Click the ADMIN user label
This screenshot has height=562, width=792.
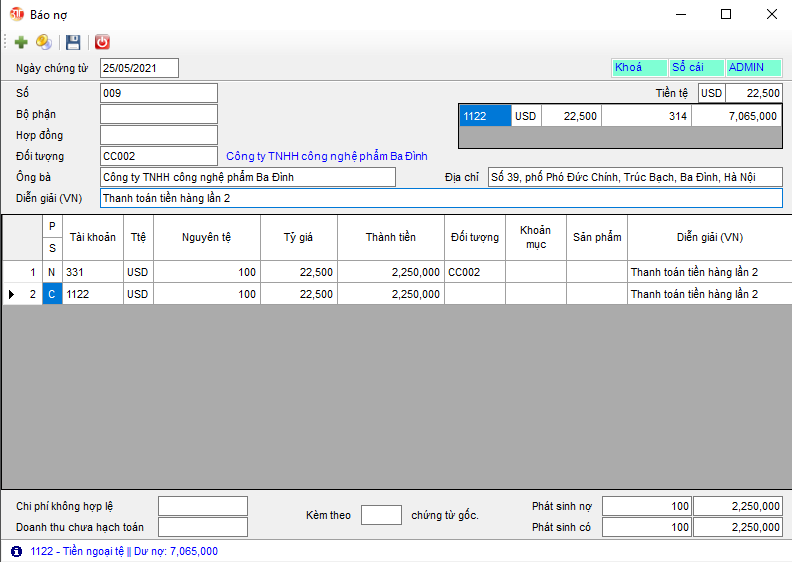click(x=753, y=68)
